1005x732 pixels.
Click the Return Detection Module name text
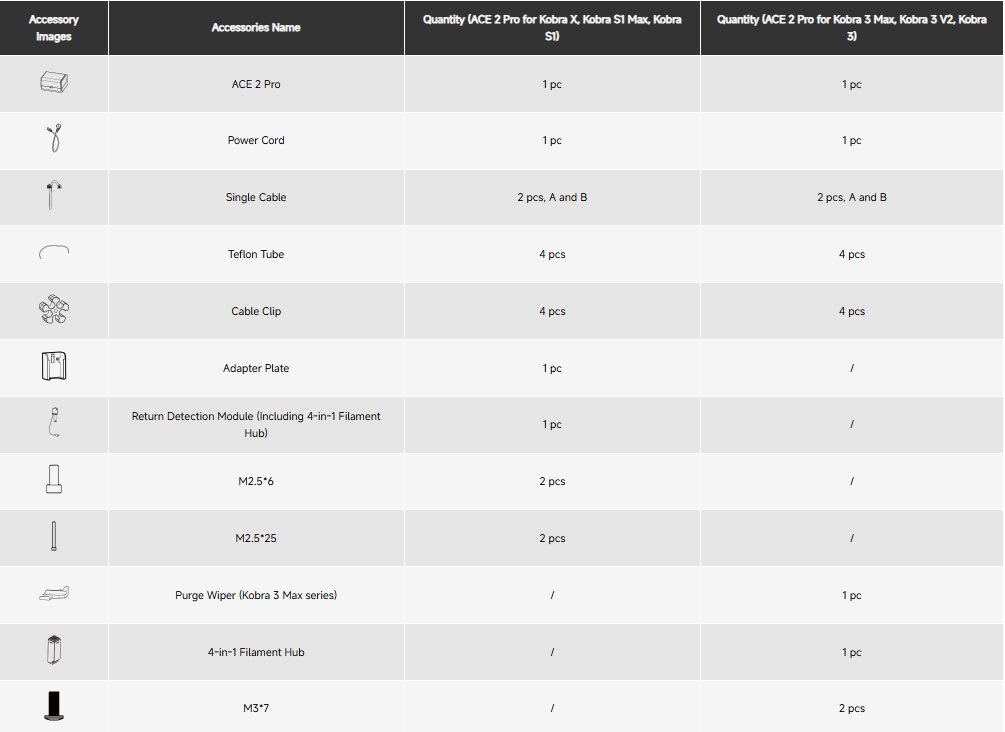[256, 424]
